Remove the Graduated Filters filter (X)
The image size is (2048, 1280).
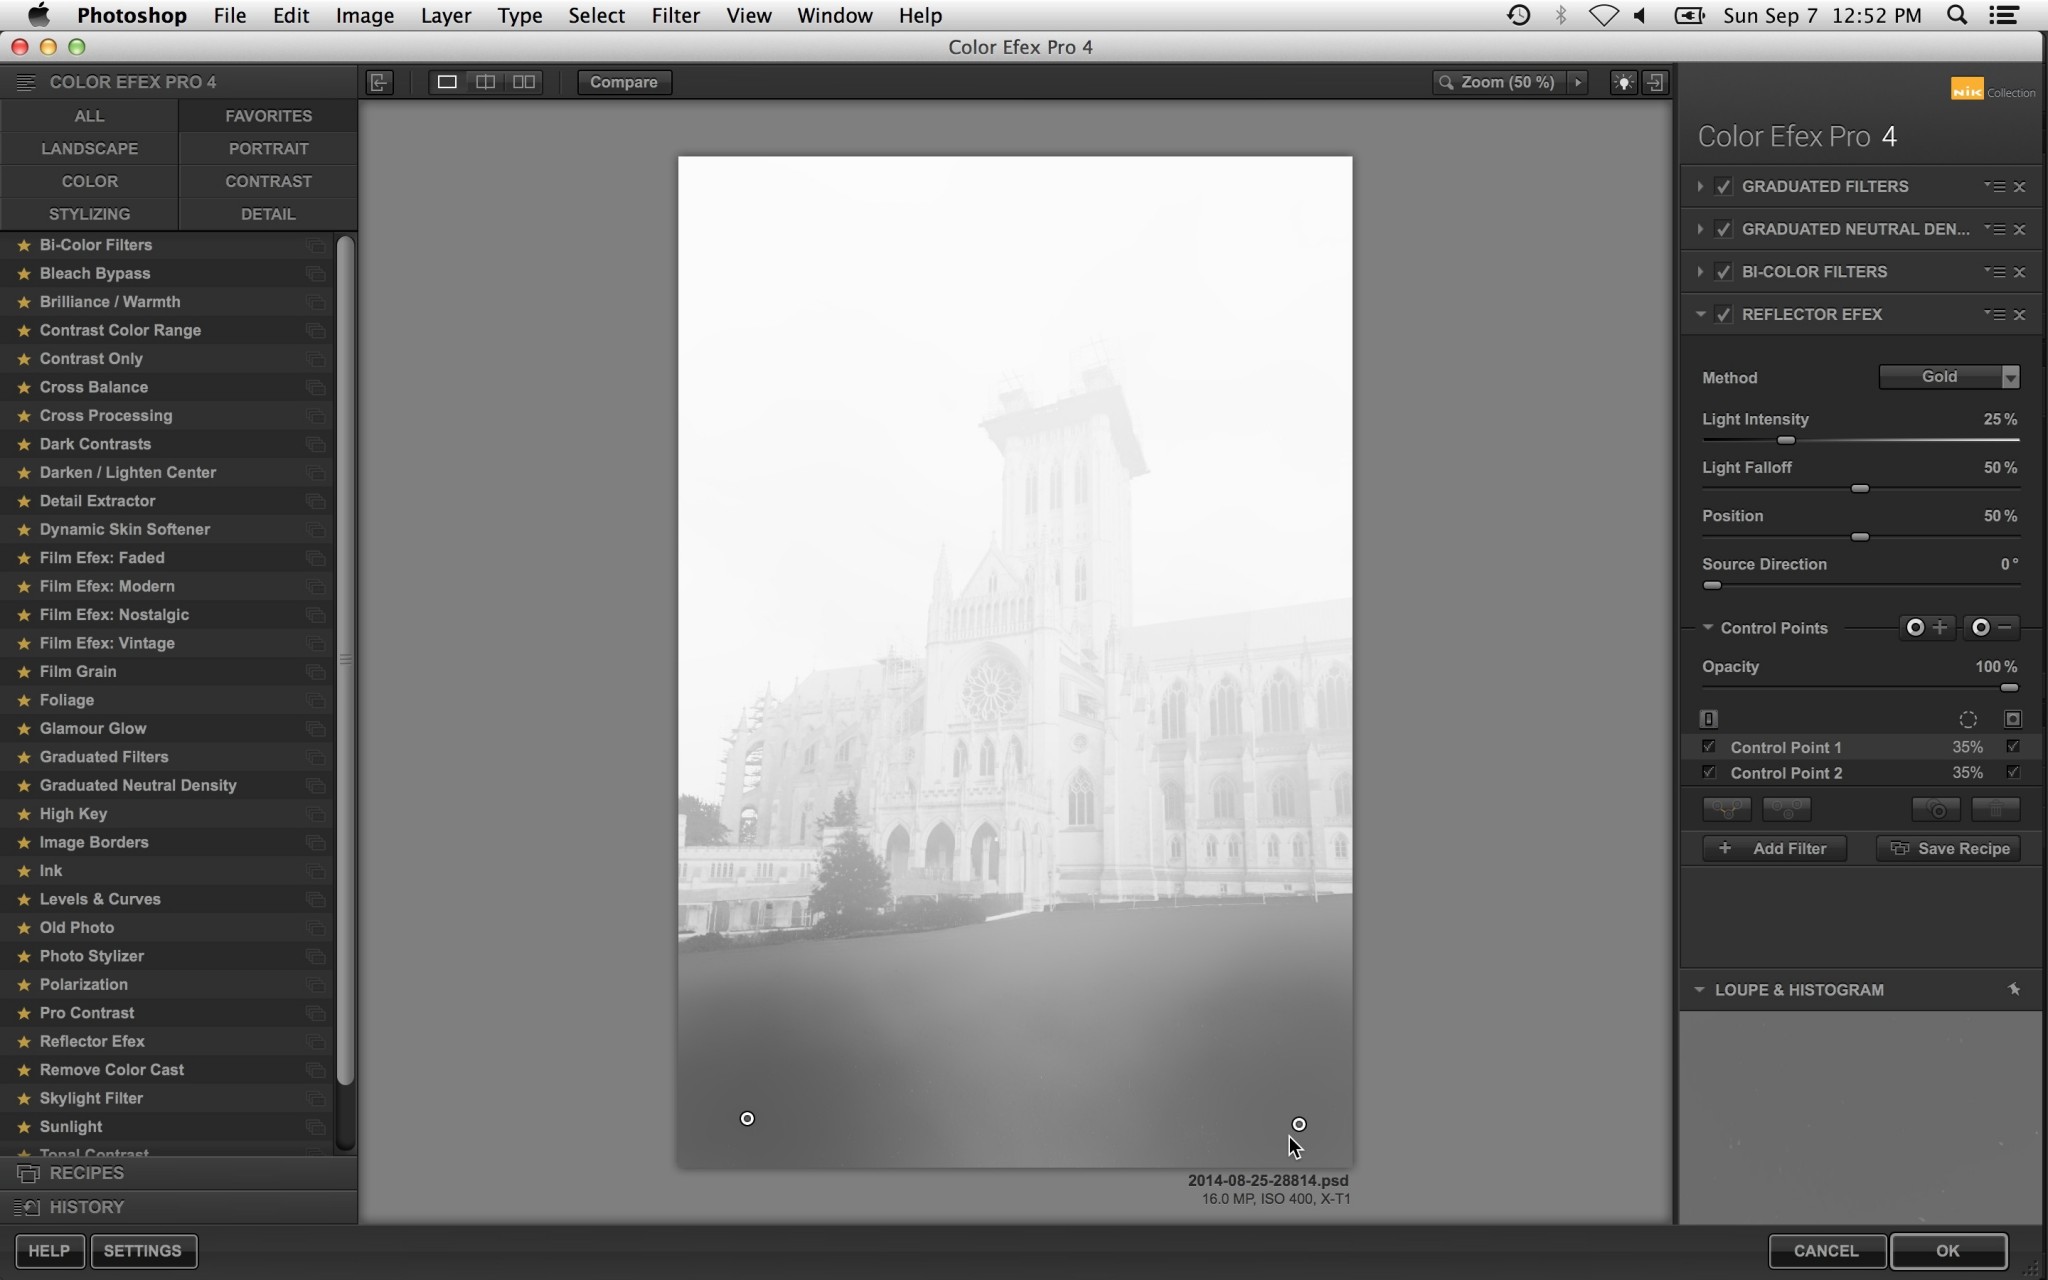coord(2020,187)
